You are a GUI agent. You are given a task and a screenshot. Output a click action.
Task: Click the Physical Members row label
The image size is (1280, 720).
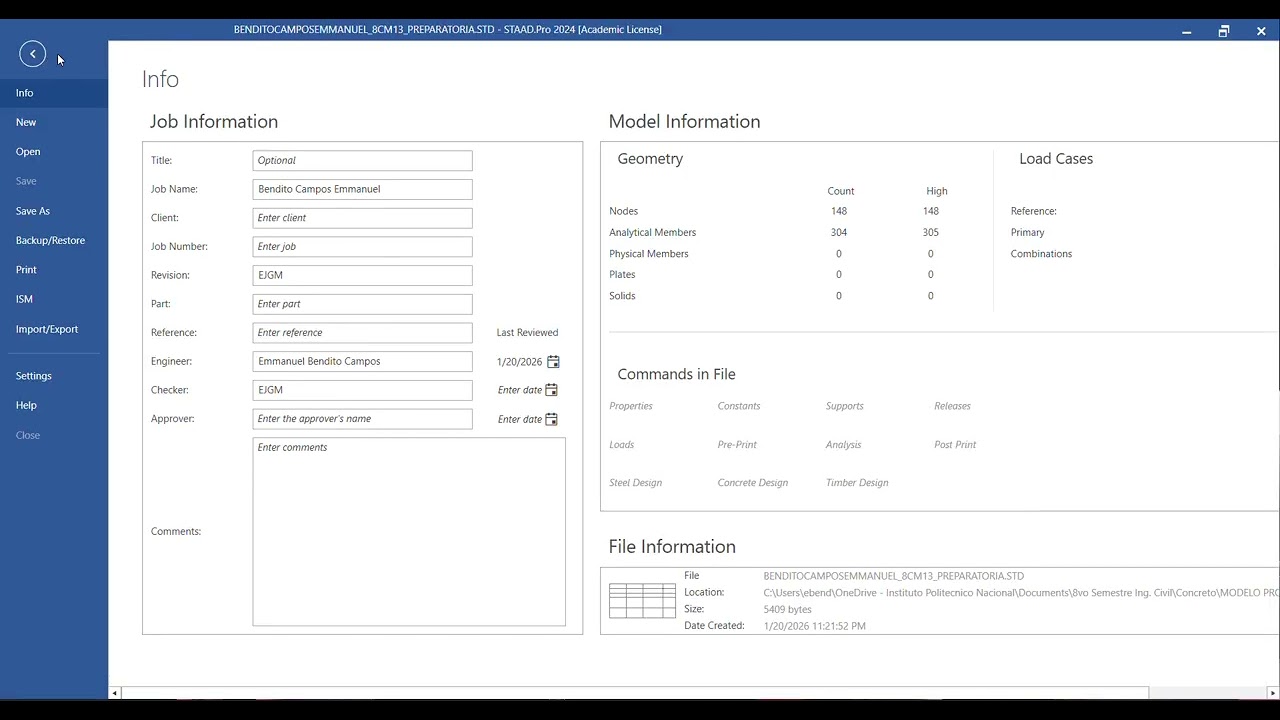(x=649, y=254)
